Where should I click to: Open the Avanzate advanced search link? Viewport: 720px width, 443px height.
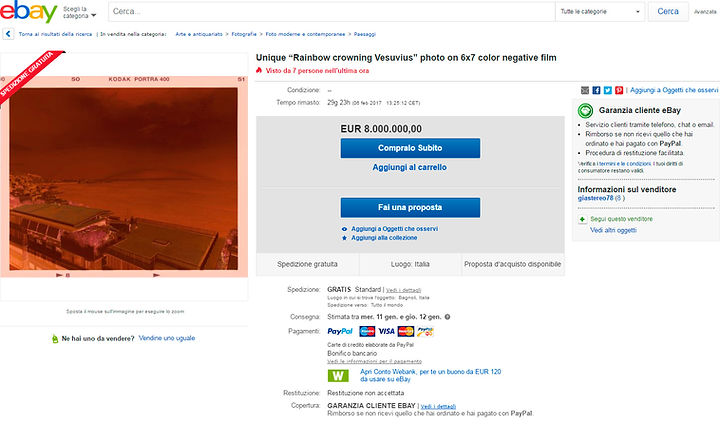coord(705,12)
